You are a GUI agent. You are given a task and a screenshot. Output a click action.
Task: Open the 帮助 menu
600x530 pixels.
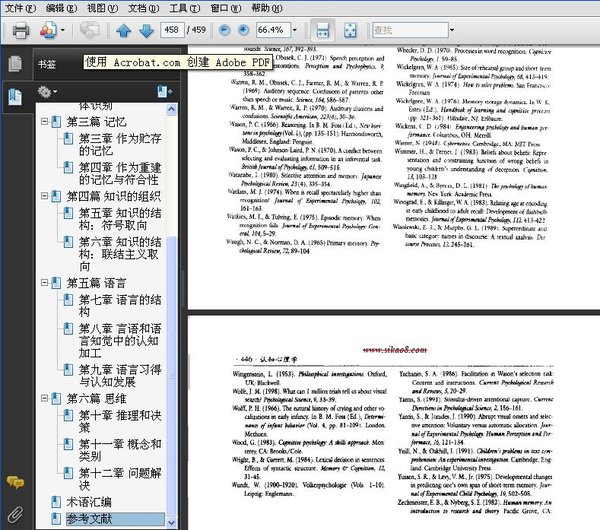click(267, 8)
